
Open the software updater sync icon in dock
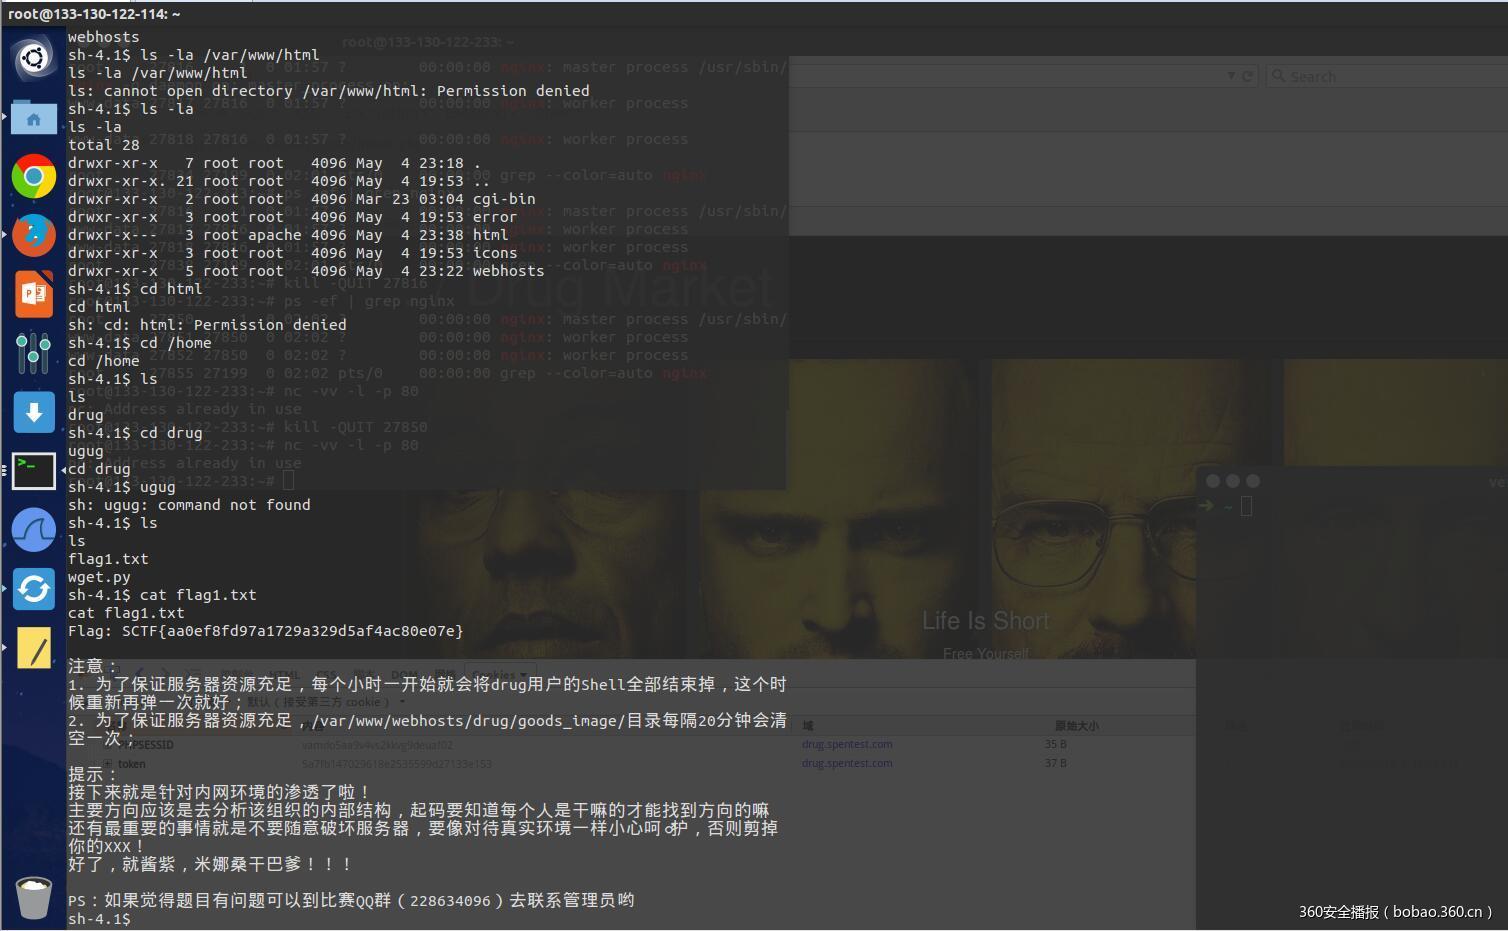[x=33, y=589]
